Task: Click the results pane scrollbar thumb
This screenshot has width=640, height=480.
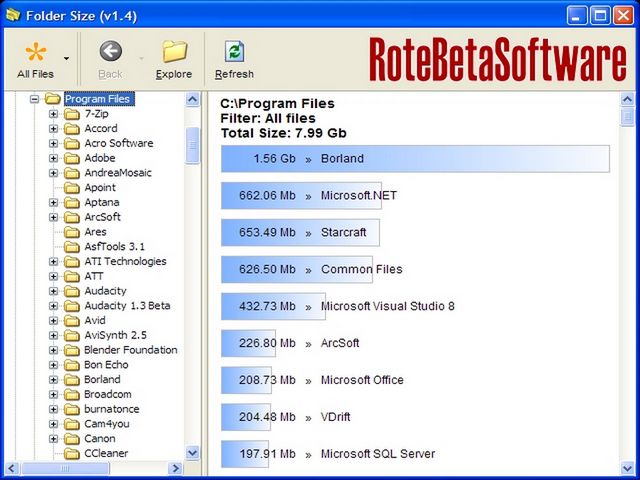Action: tap(627, 117)
